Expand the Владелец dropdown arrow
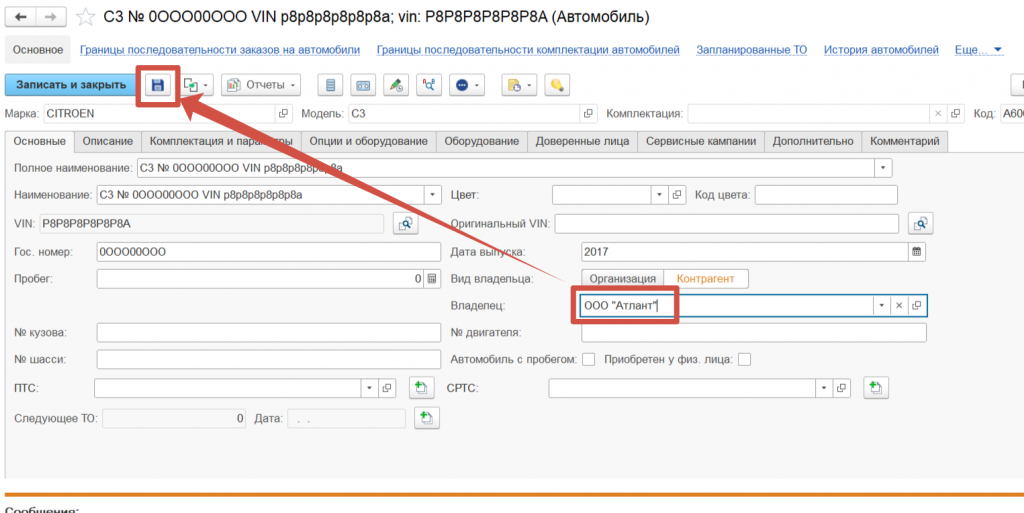This screenshot has height=513, width=1024. (881, 305)
